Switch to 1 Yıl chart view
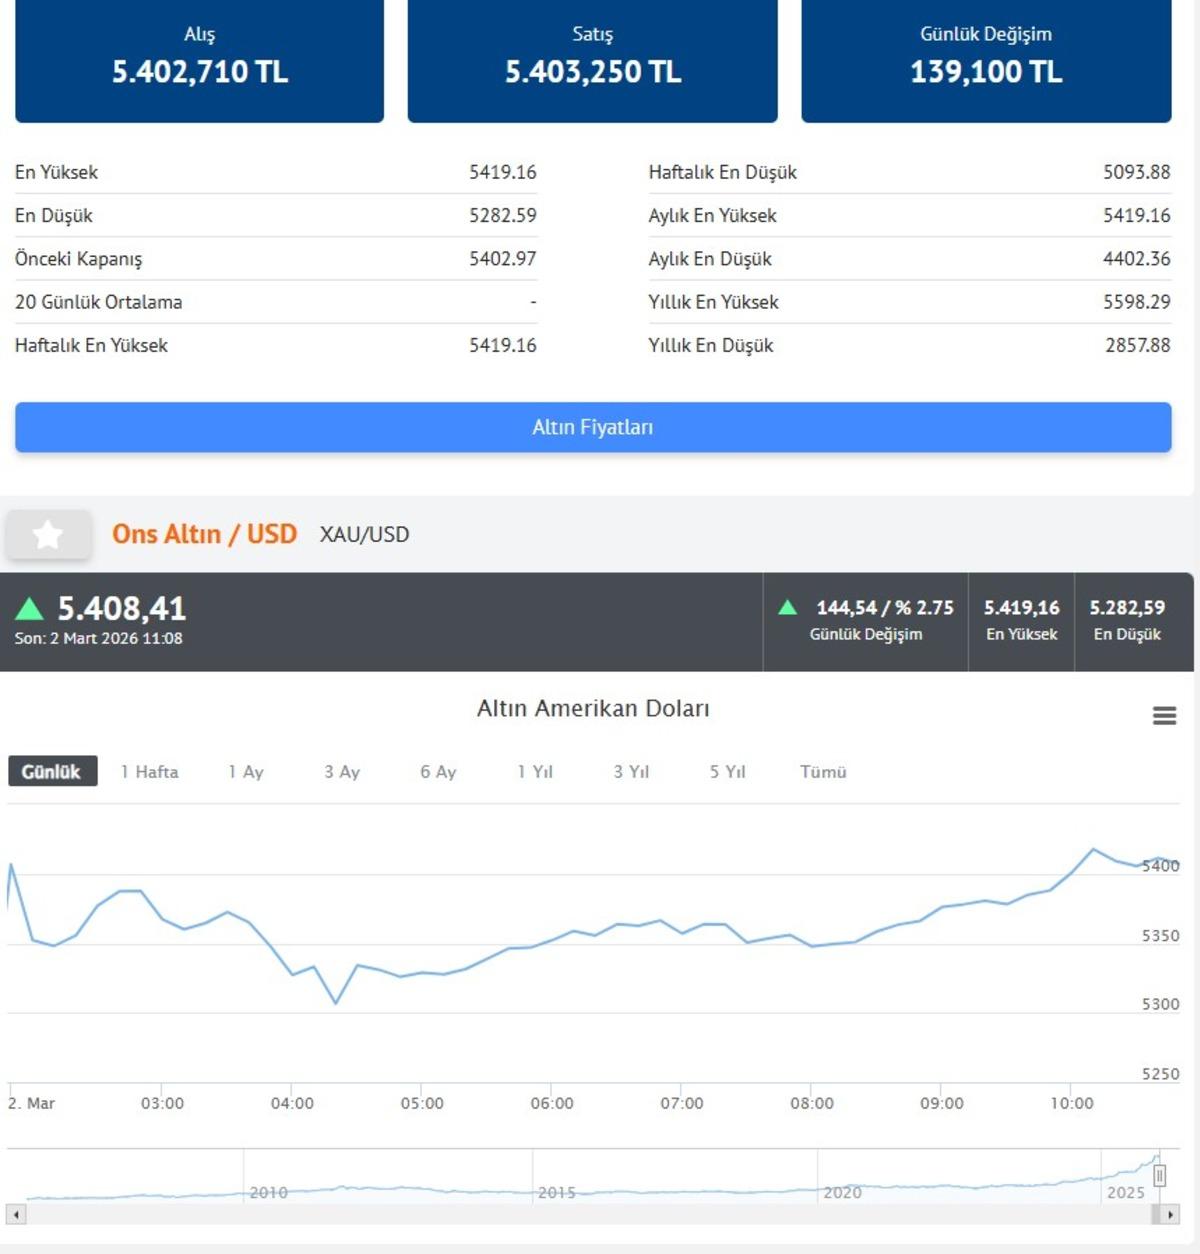This screenshot has width=1200, height=1254. [535, 772]
